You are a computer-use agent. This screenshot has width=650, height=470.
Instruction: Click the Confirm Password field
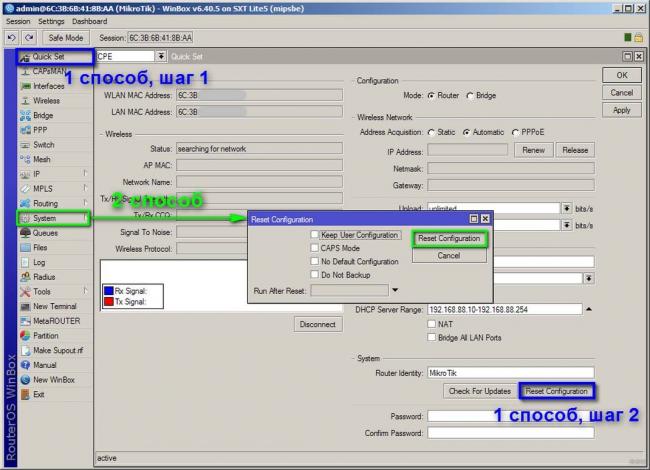point(510,433)
